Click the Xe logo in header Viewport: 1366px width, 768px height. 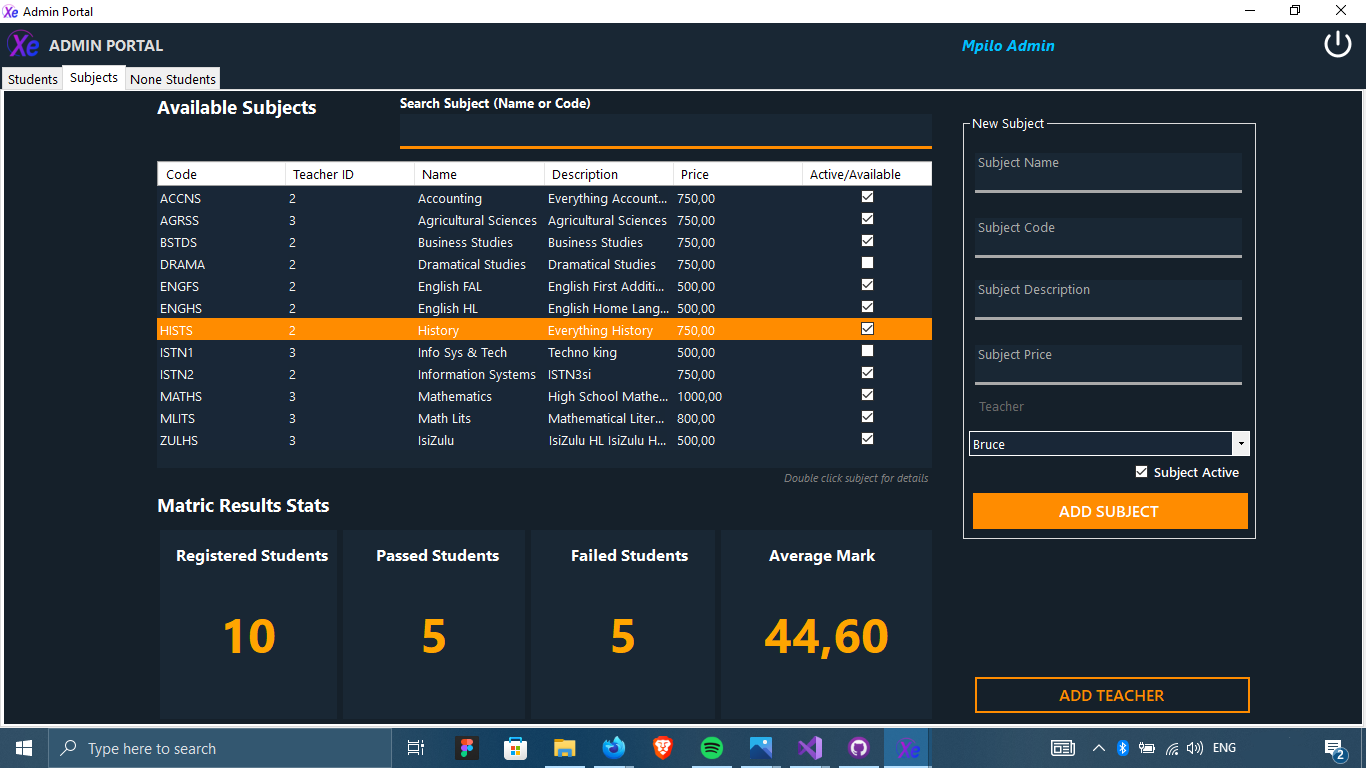(24, 45)
